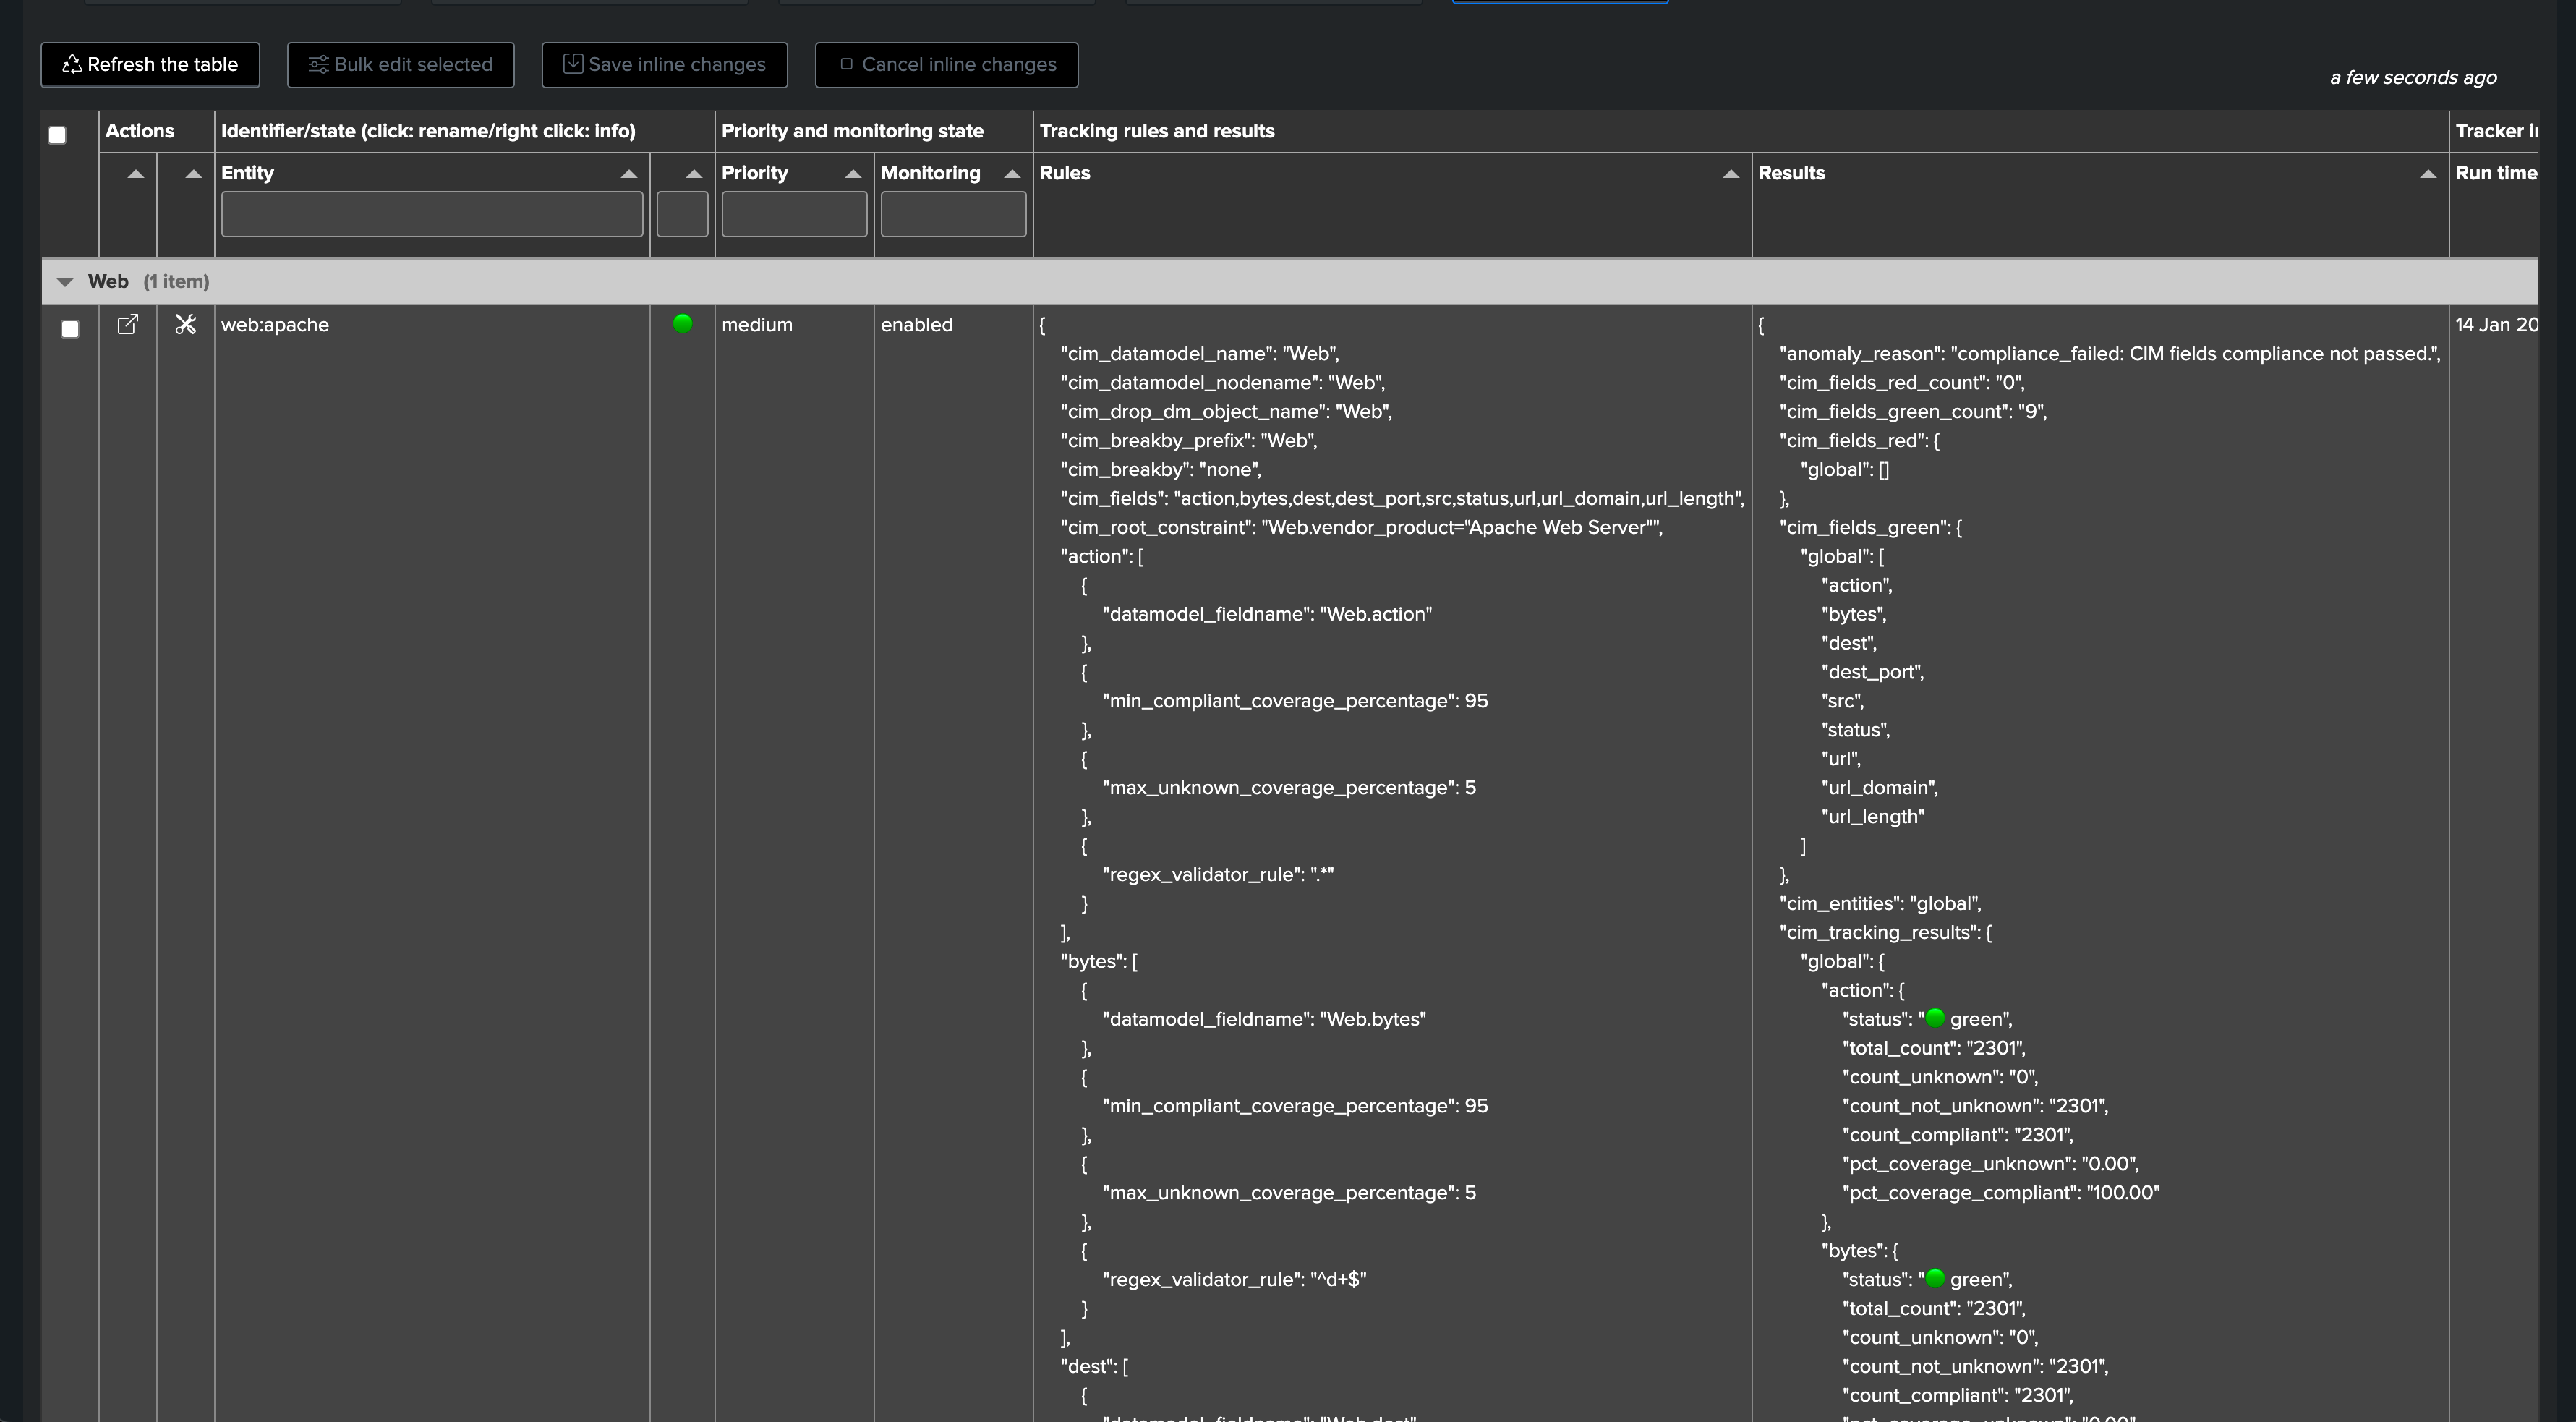Screen dimensions: 2576x1422
Task: Click the '(1 item)' count label
Action: click(176, 282)
